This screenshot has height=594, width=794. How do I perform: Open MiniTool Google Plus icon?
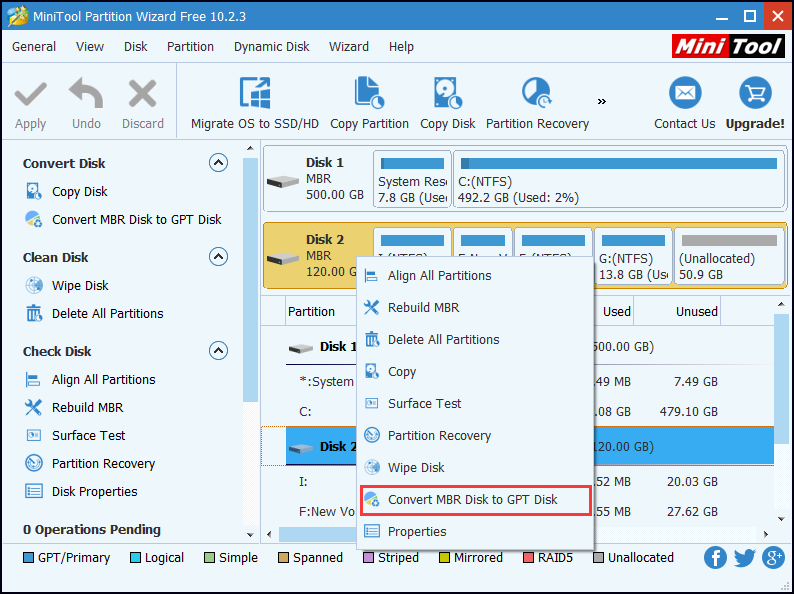pos(773,558)
